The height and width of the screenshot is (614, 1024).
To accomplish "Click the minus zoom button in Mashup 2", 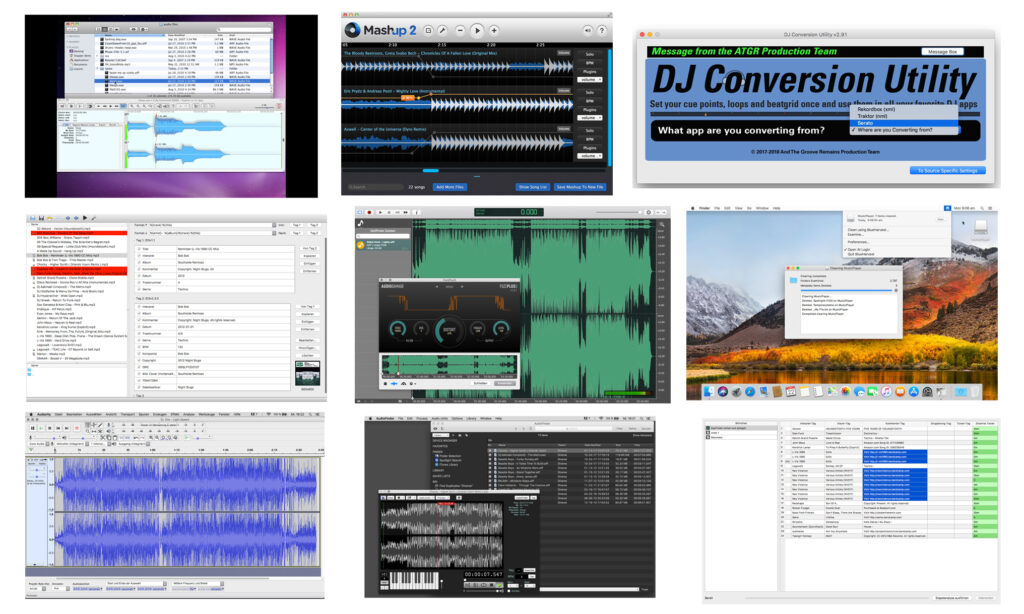I will click(460, 30).
